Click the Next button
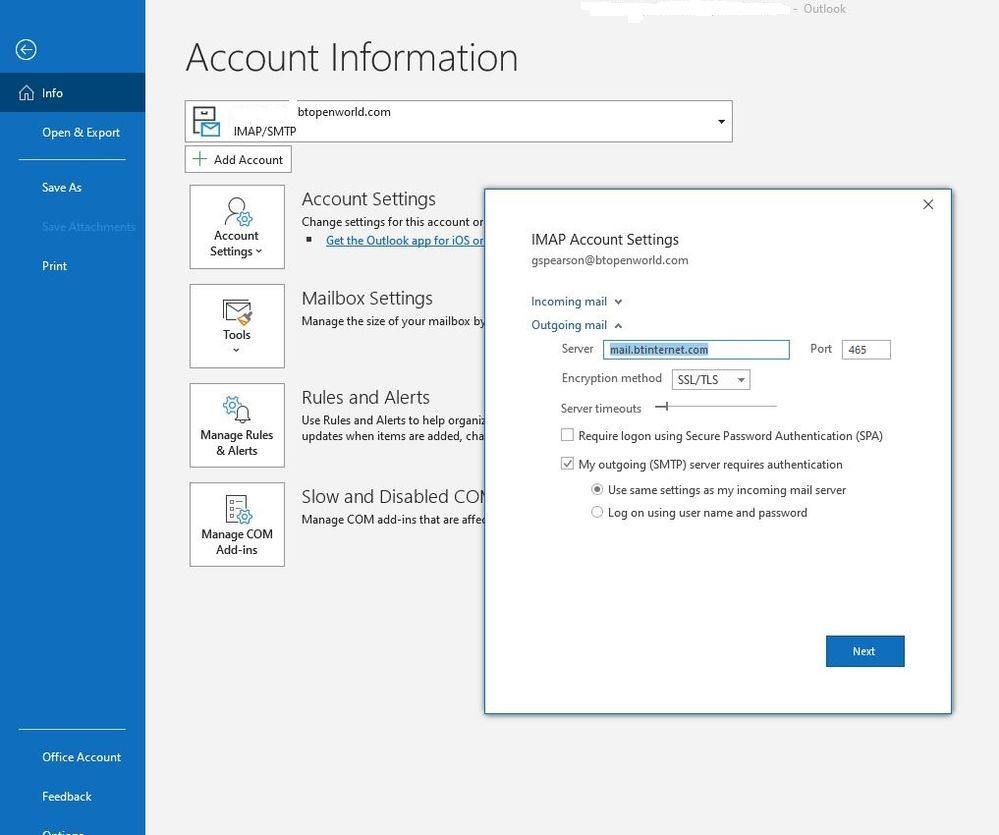999x835 pixels. point(865,651)
